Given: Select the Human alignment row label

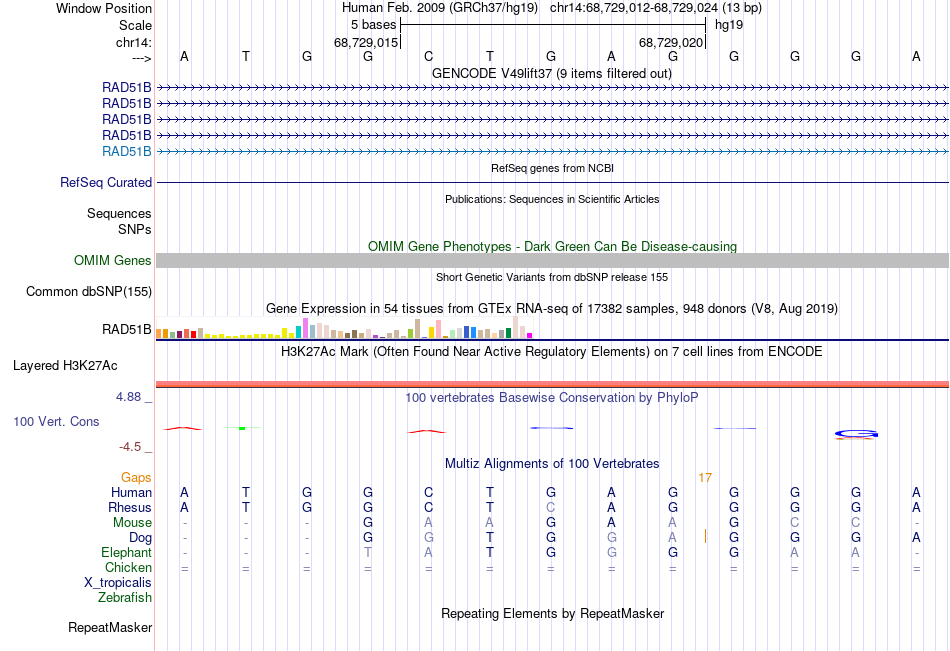Looking at the screenshot, I should (x=131, y=492).
